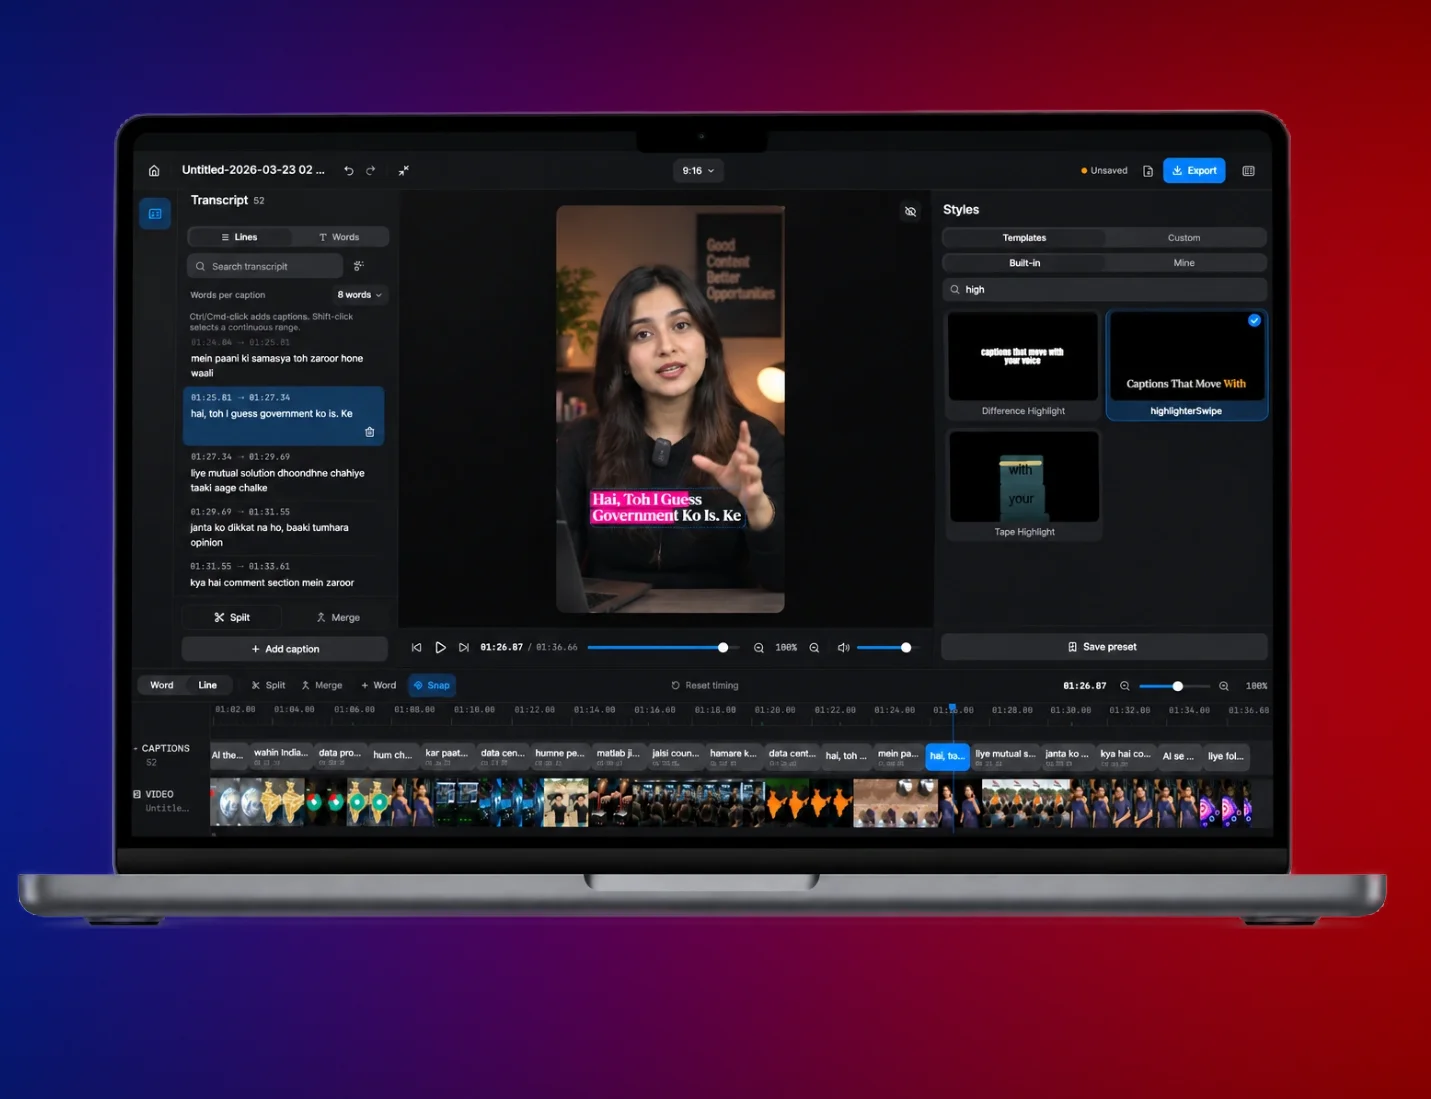Mute the audio via speaker icon

[843, 648]
